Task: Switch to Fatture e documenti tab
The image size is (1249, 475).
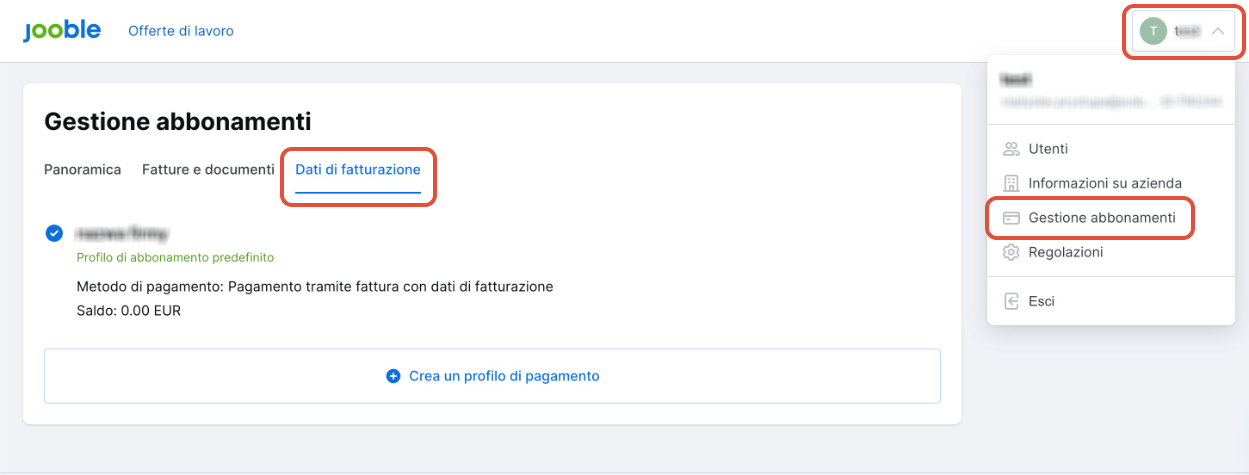Action: (208, 170)
